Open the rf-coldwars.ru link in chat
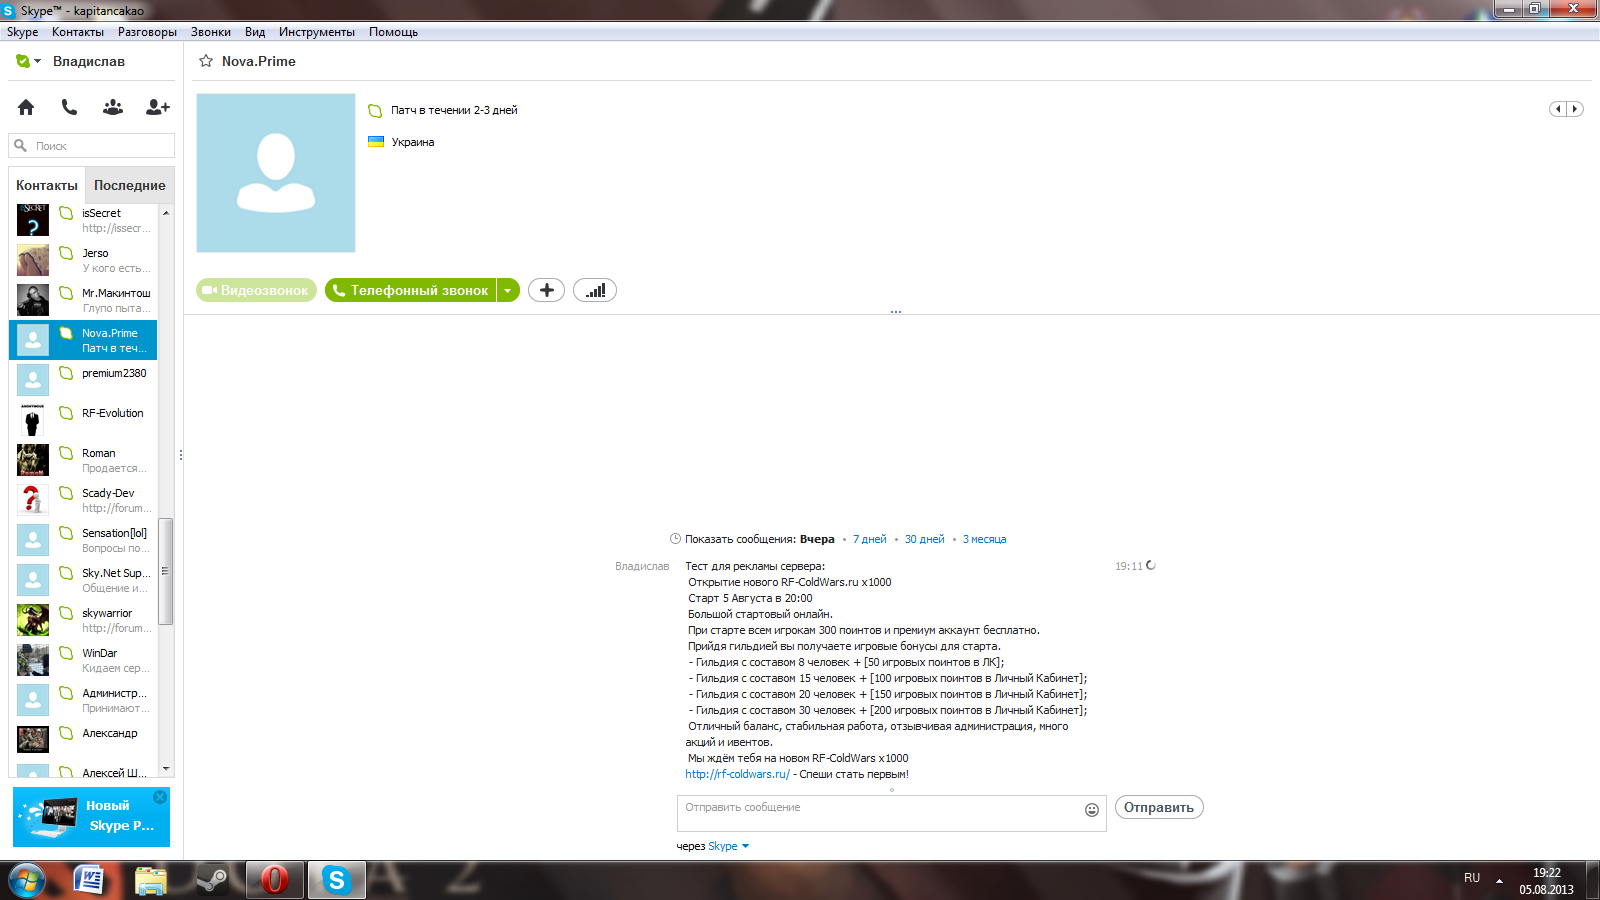1600x900 pixels. tap(737, 774)
